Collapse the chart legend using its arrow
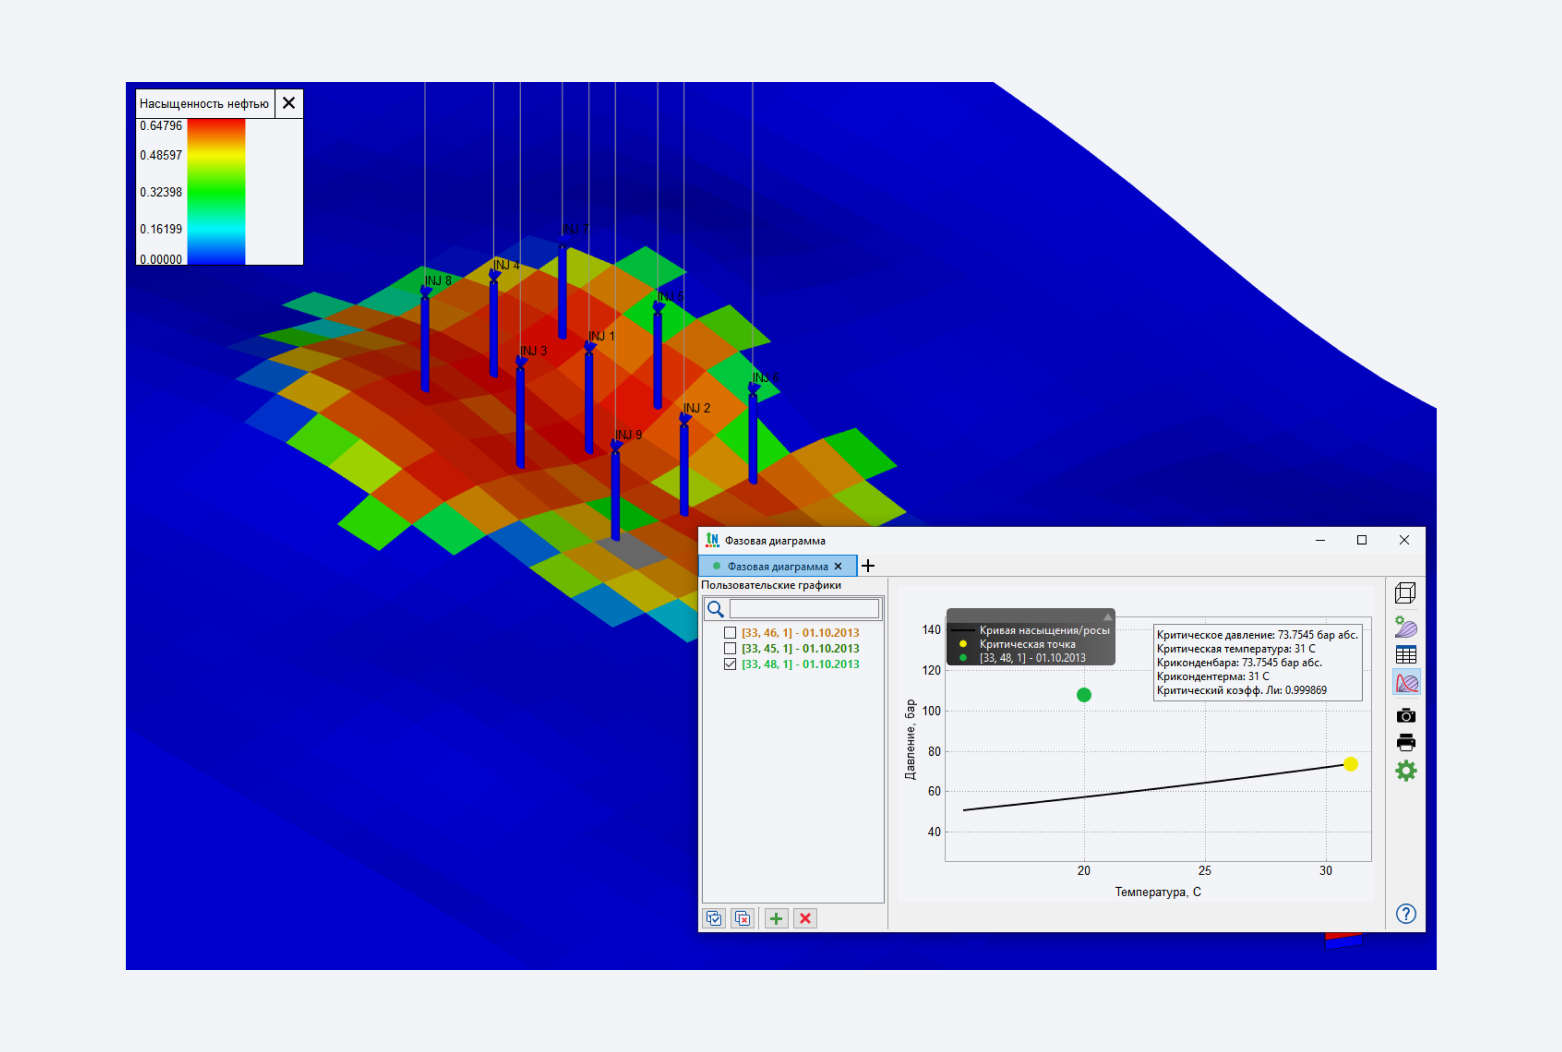Image resolution: width=1562 pixels, height=1052 pixels. (x=1107, y=617)
